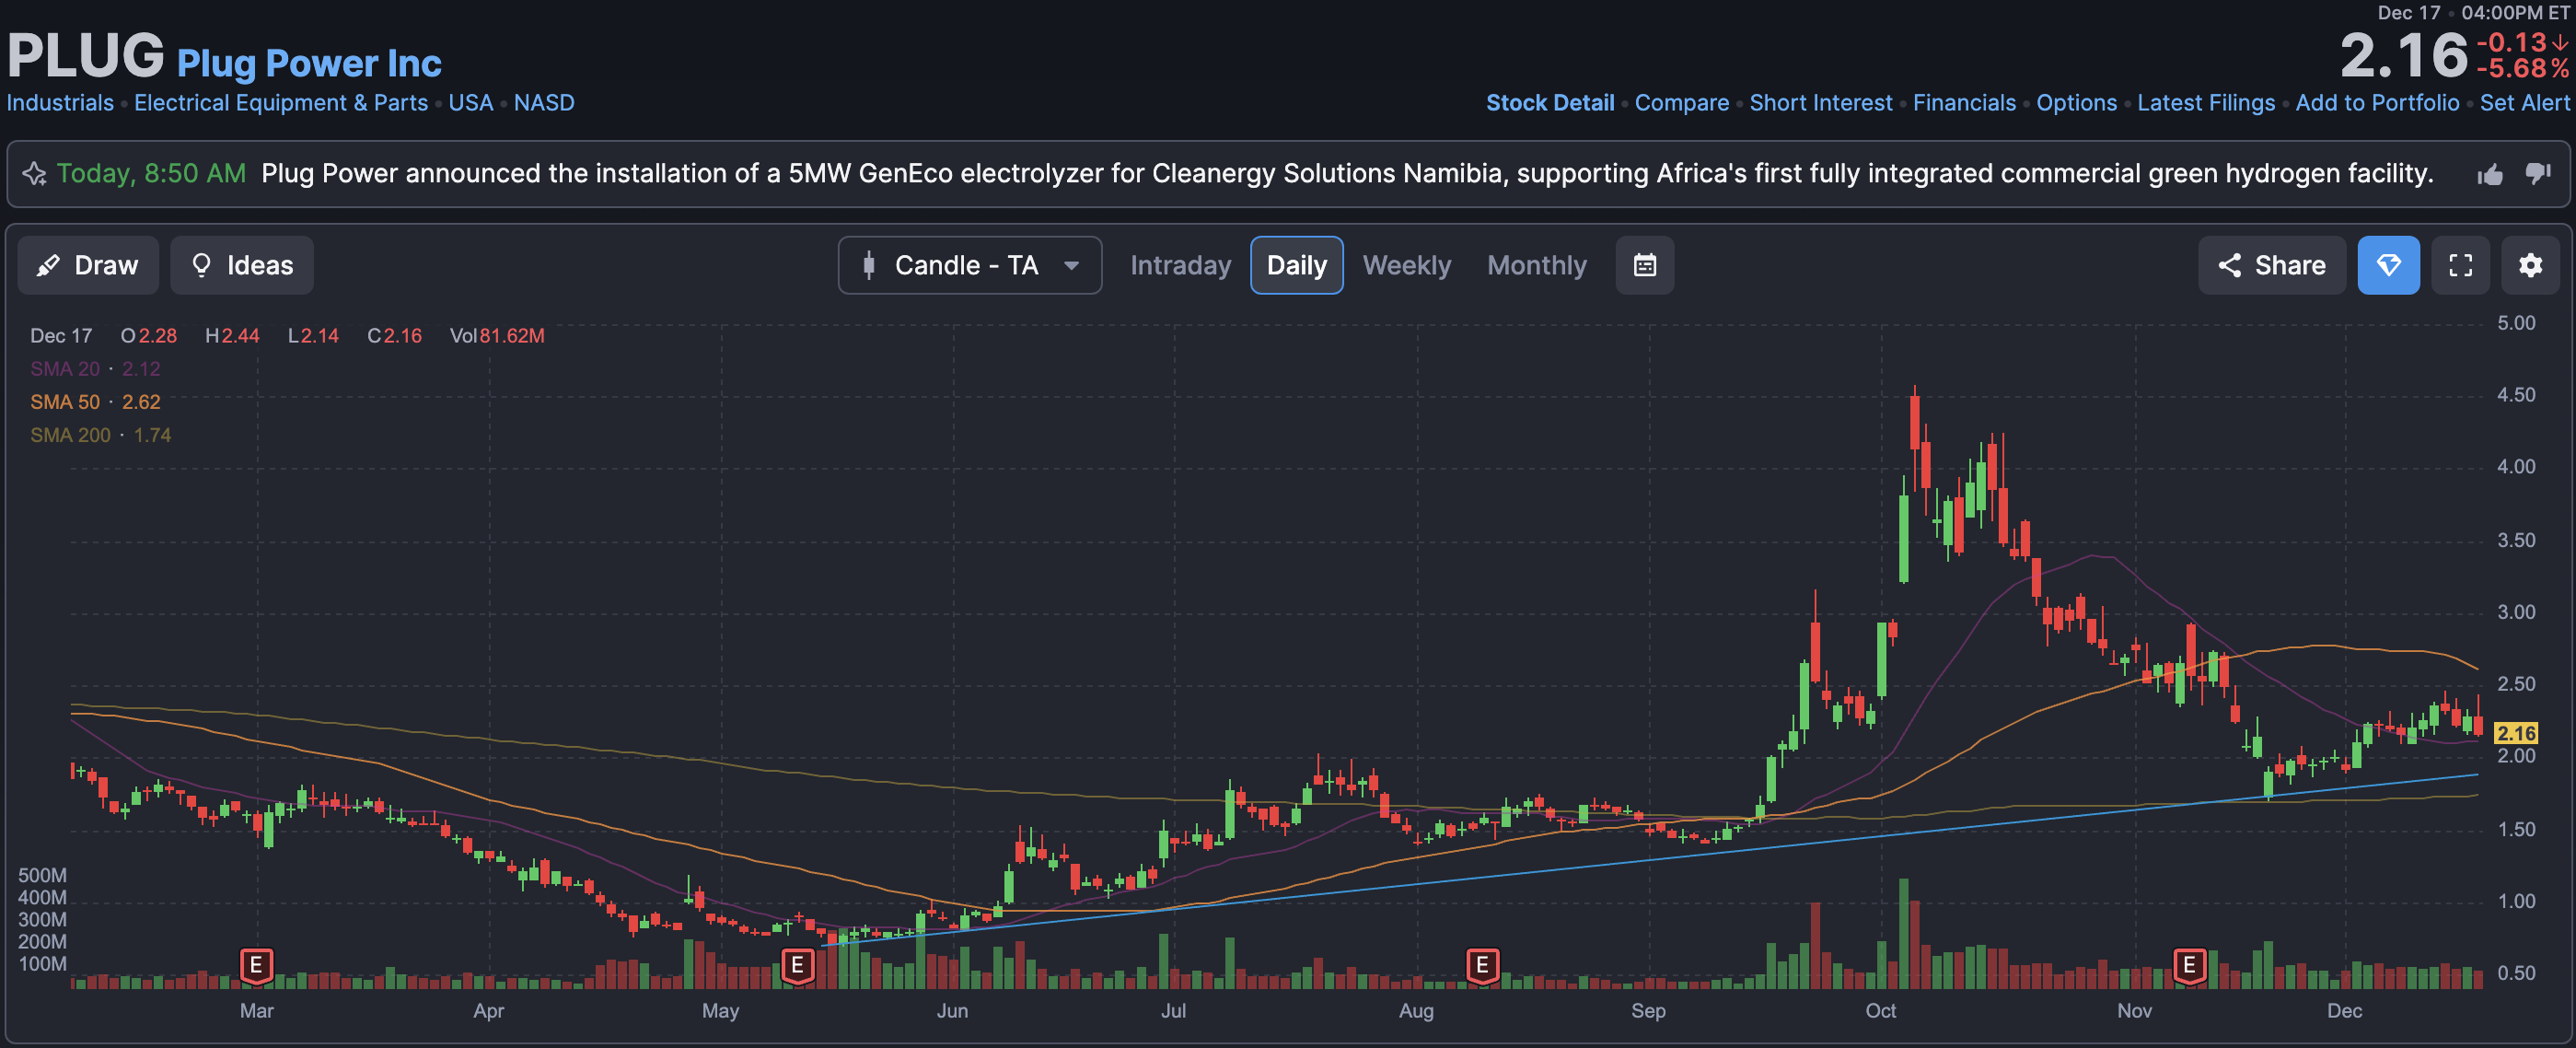Screen dimensions: 2576x1048
Task: Click the SMA 50 indicator label
Action: tap(65, 402)
